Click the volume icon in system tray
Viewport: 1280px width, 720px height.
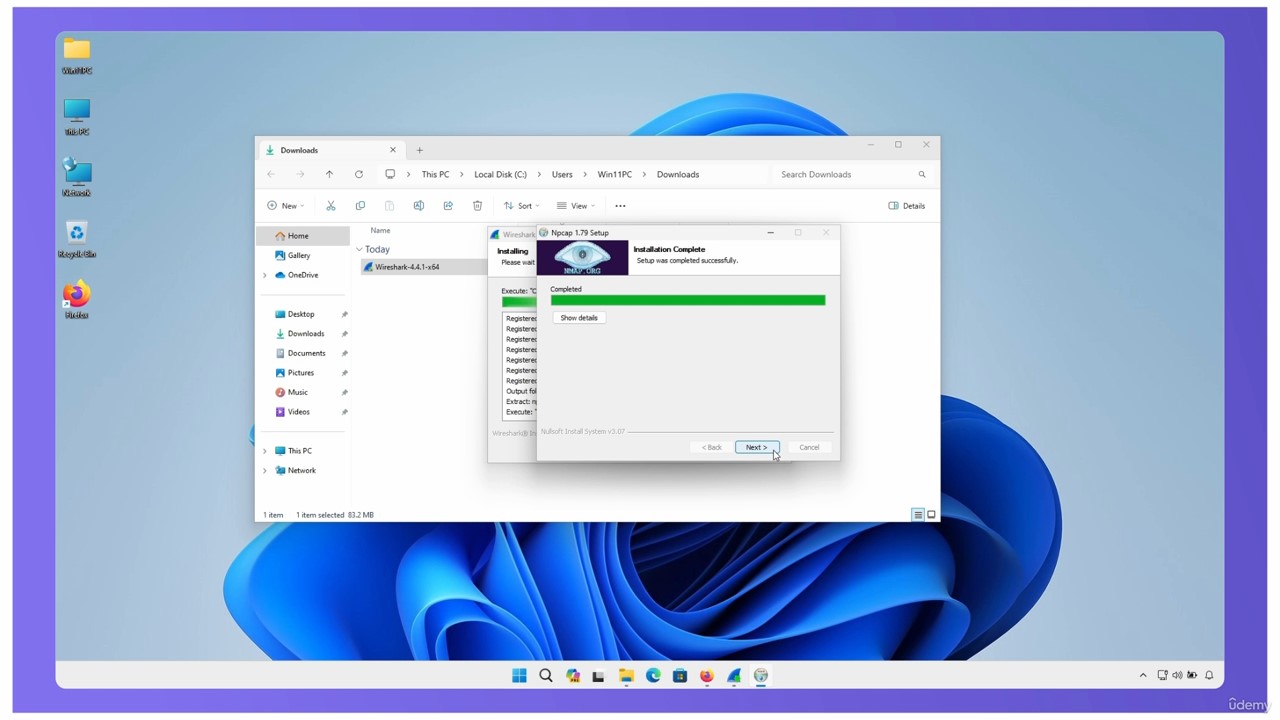1176,676
